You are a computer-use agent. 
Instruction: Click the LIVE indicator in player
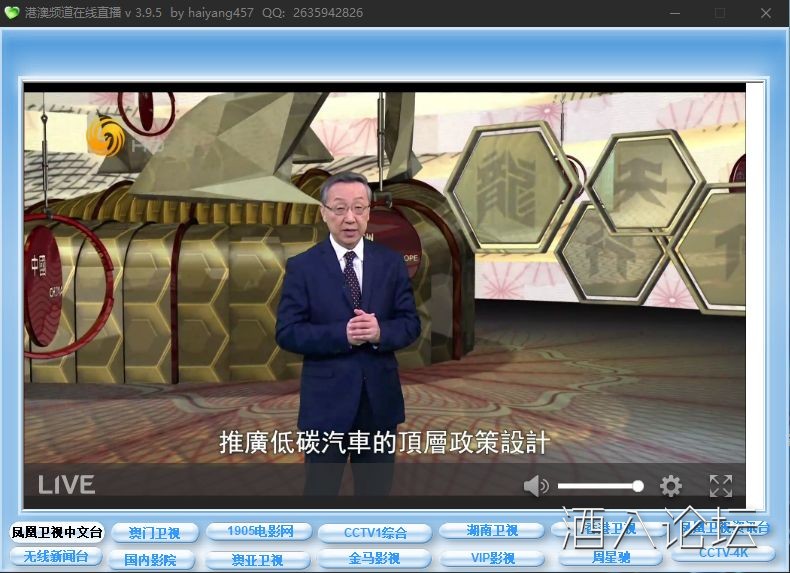[x=66, y=485]
